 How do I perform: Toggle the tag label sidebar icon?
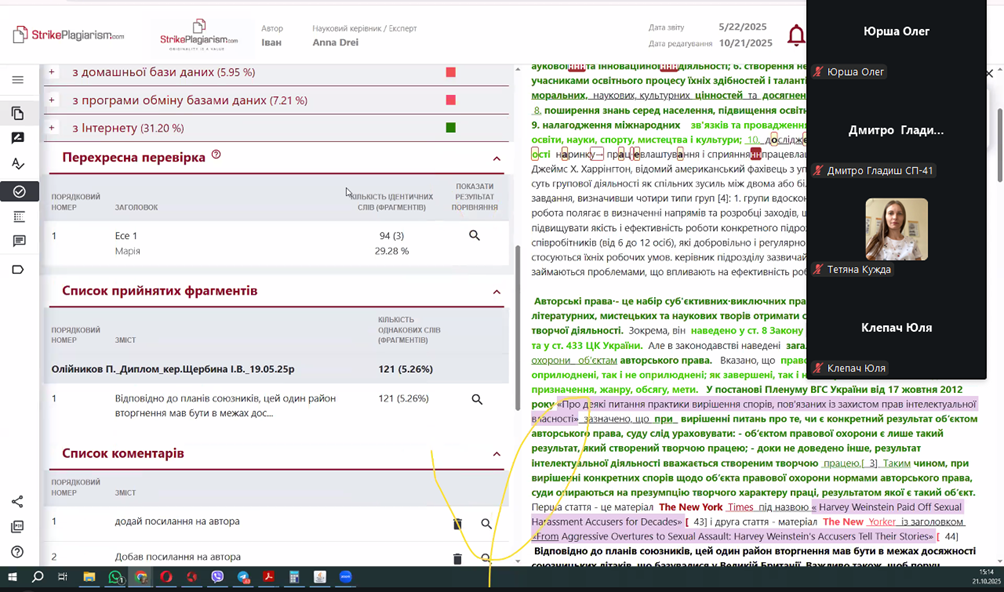(x=18, y=270)
